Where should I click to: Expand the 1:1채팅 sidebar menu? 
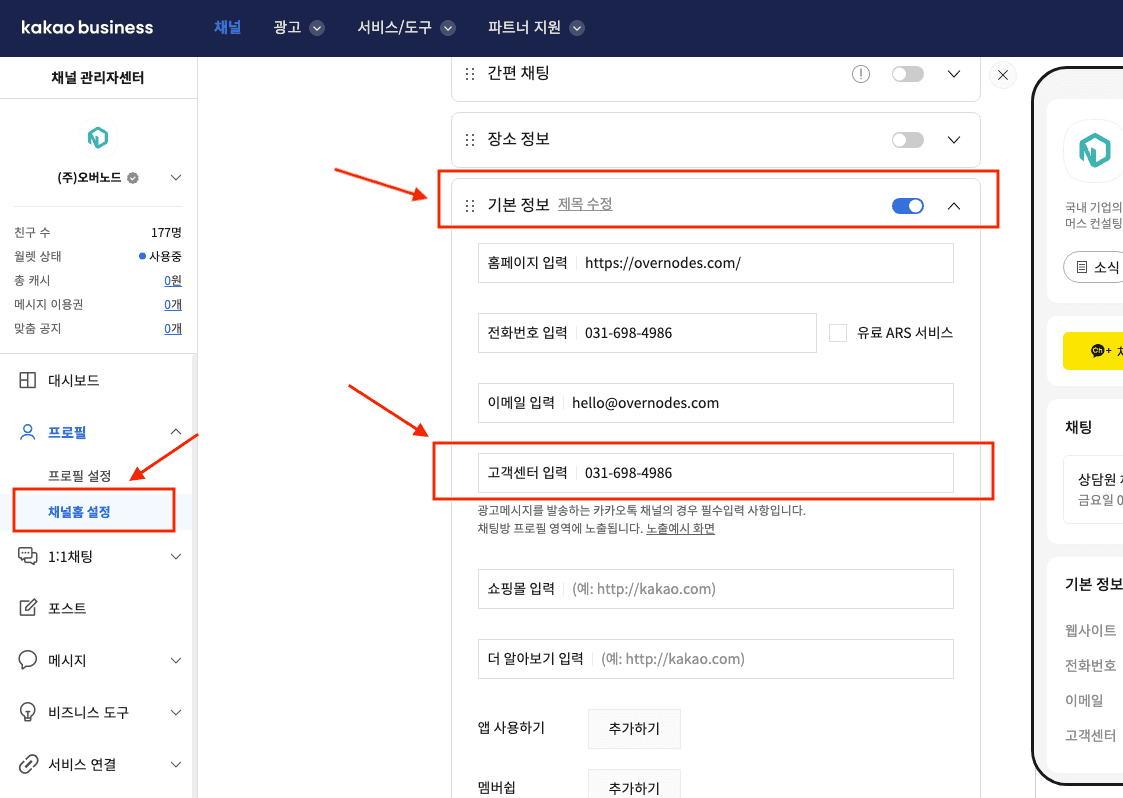tap(175, 557)
